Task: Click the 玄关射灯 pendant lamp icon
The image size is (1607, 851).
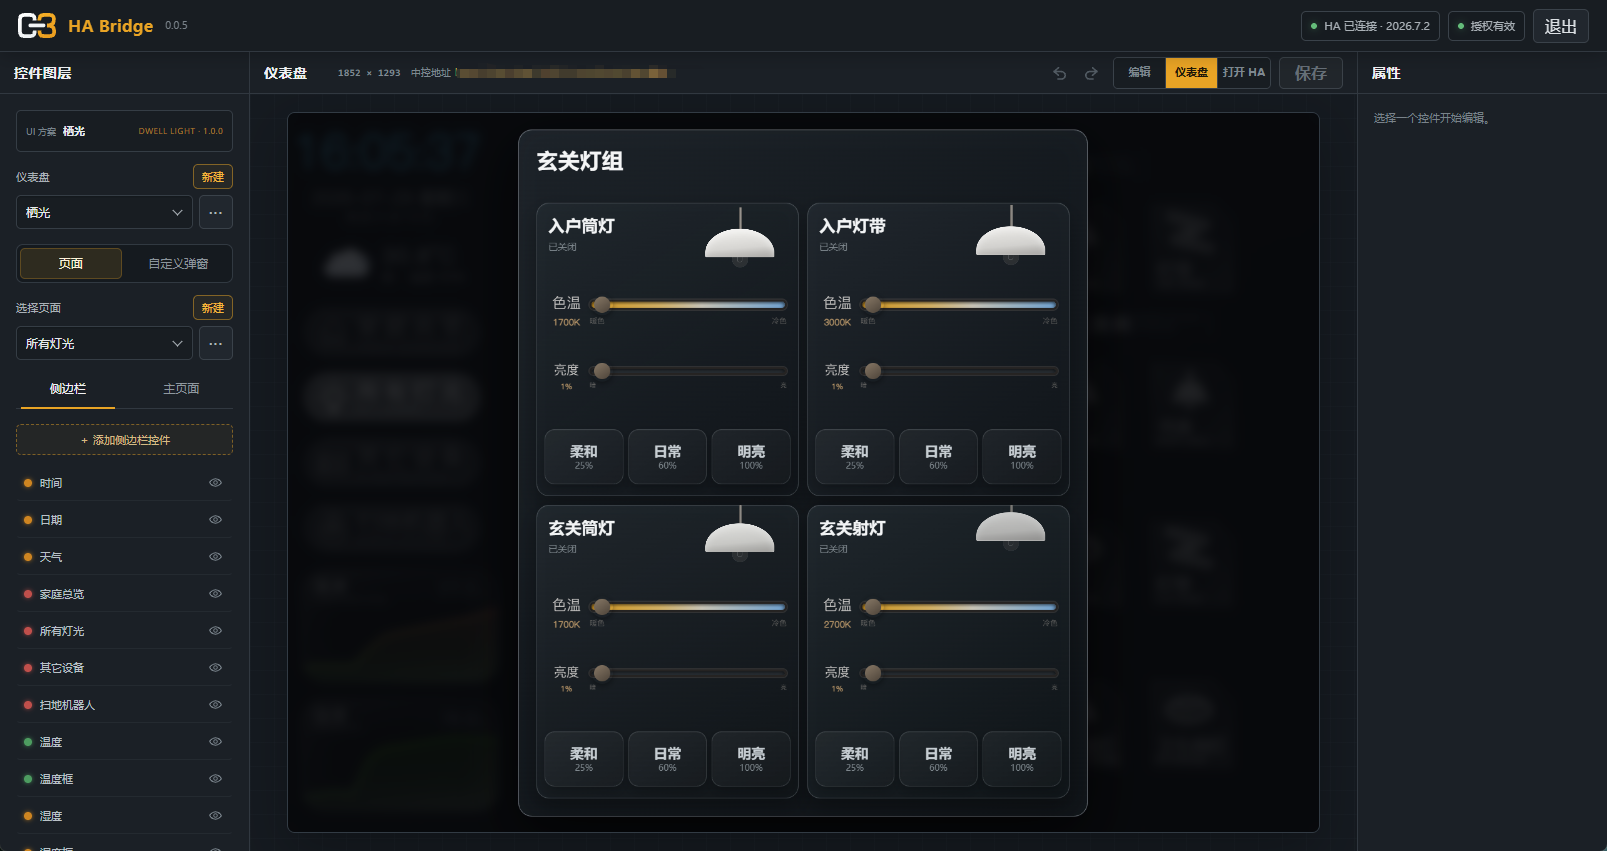Action: click(x=1011, y=530)
